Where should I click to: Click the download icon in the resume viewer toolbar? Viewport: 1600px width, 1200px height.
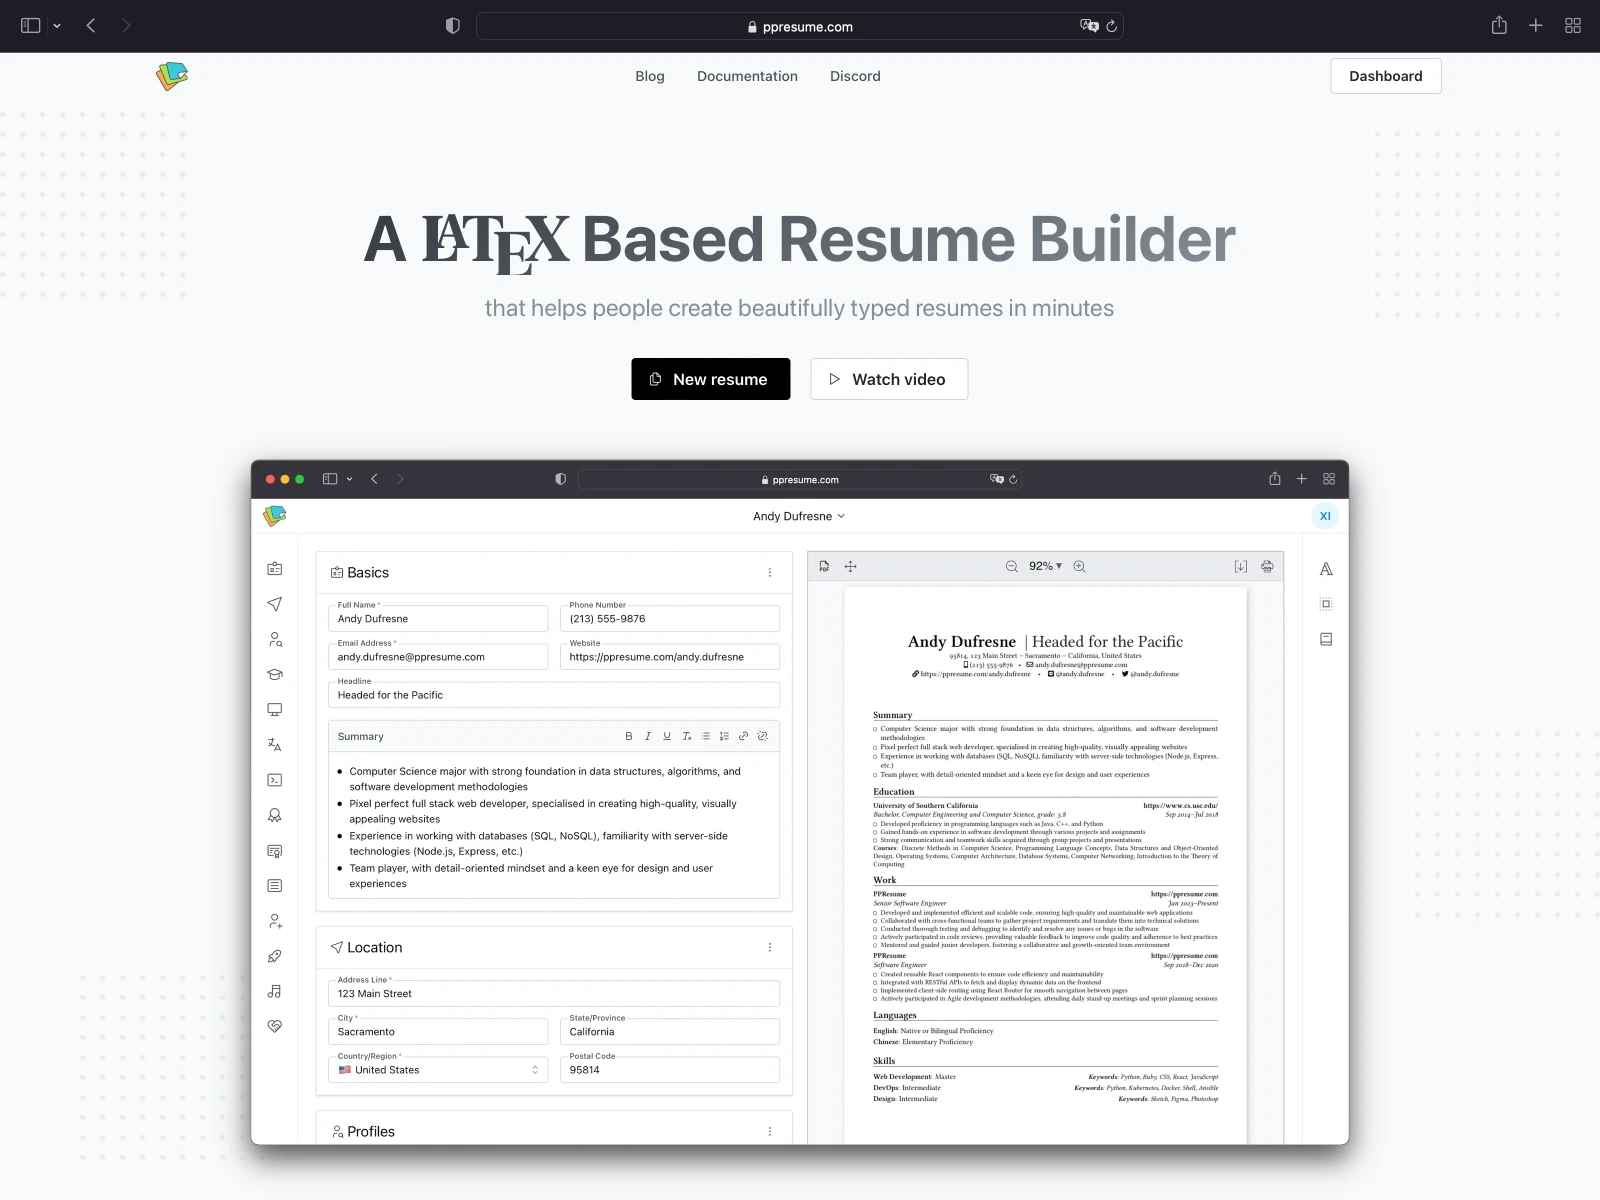click(x=1241, y=566)
